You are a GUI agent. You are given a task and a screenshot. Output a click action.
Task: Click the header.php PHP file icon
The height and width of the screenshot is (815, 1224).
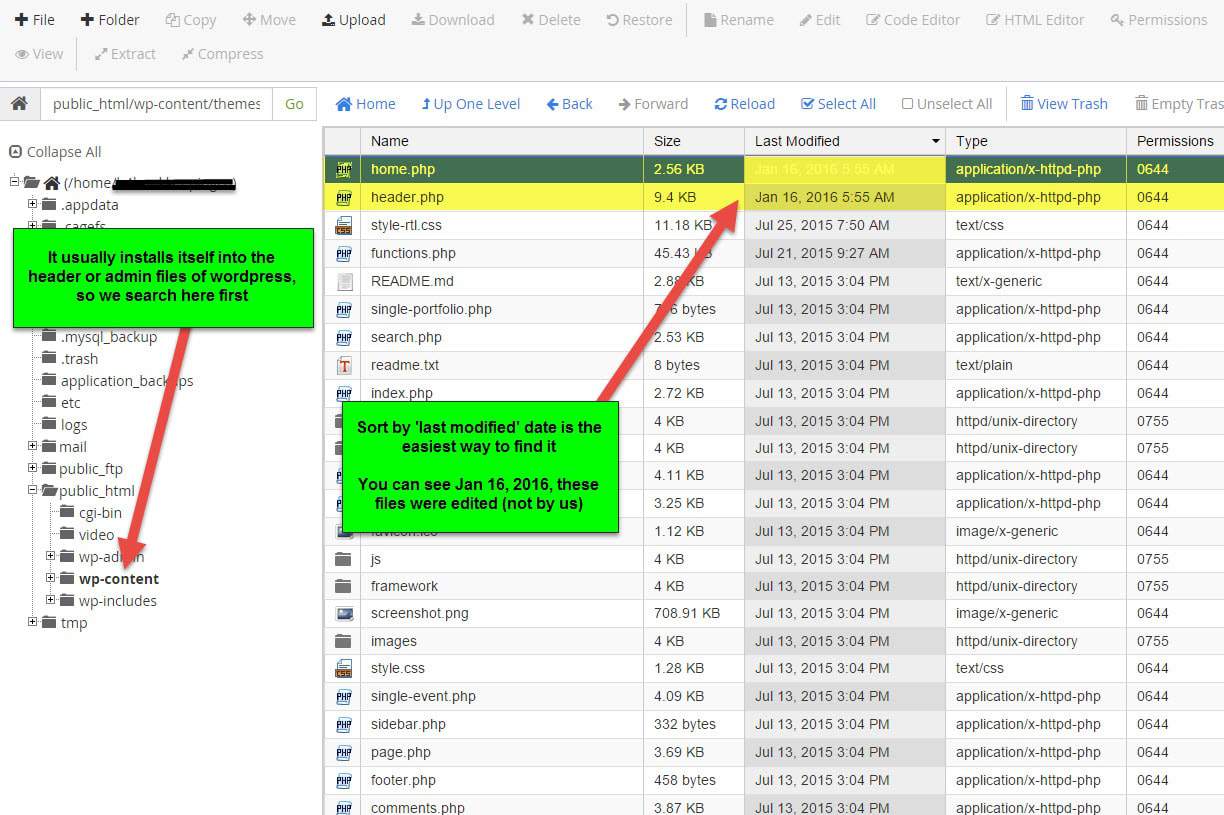pyautogui.click(x=344, y=197)
